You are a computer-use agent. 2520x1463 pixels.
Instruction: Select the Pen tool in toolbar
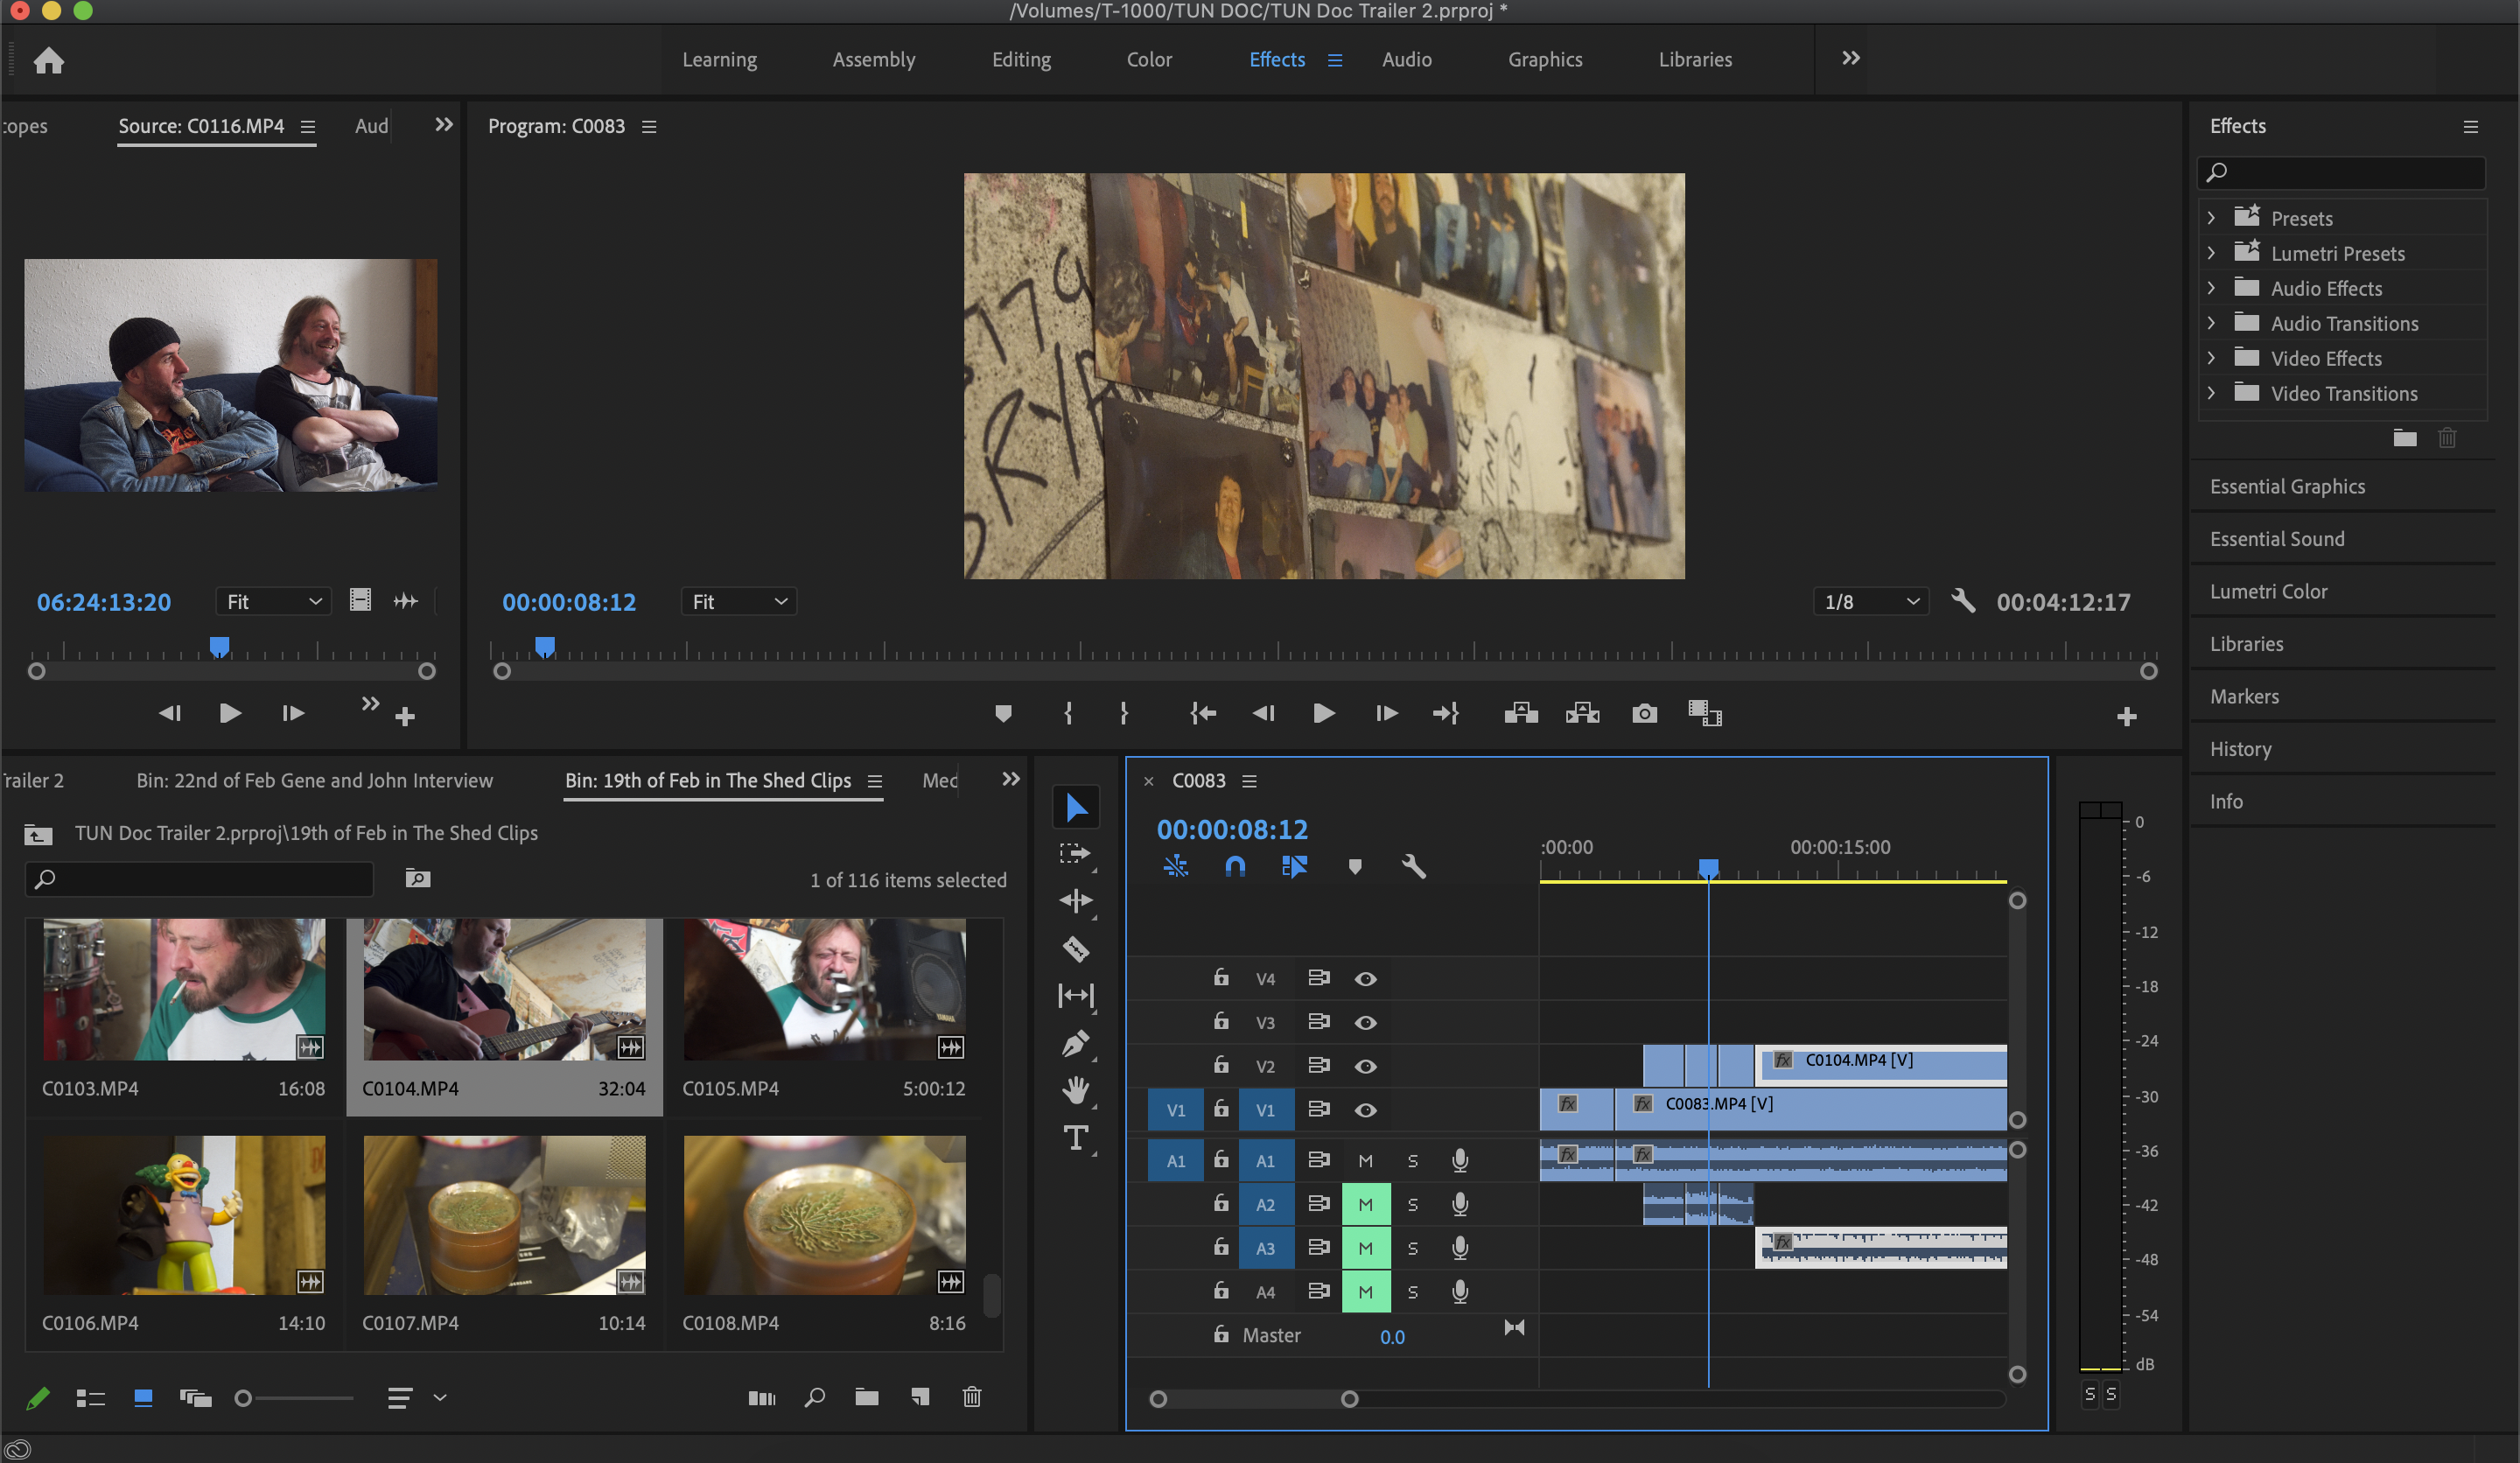tap(1075, 1043)
